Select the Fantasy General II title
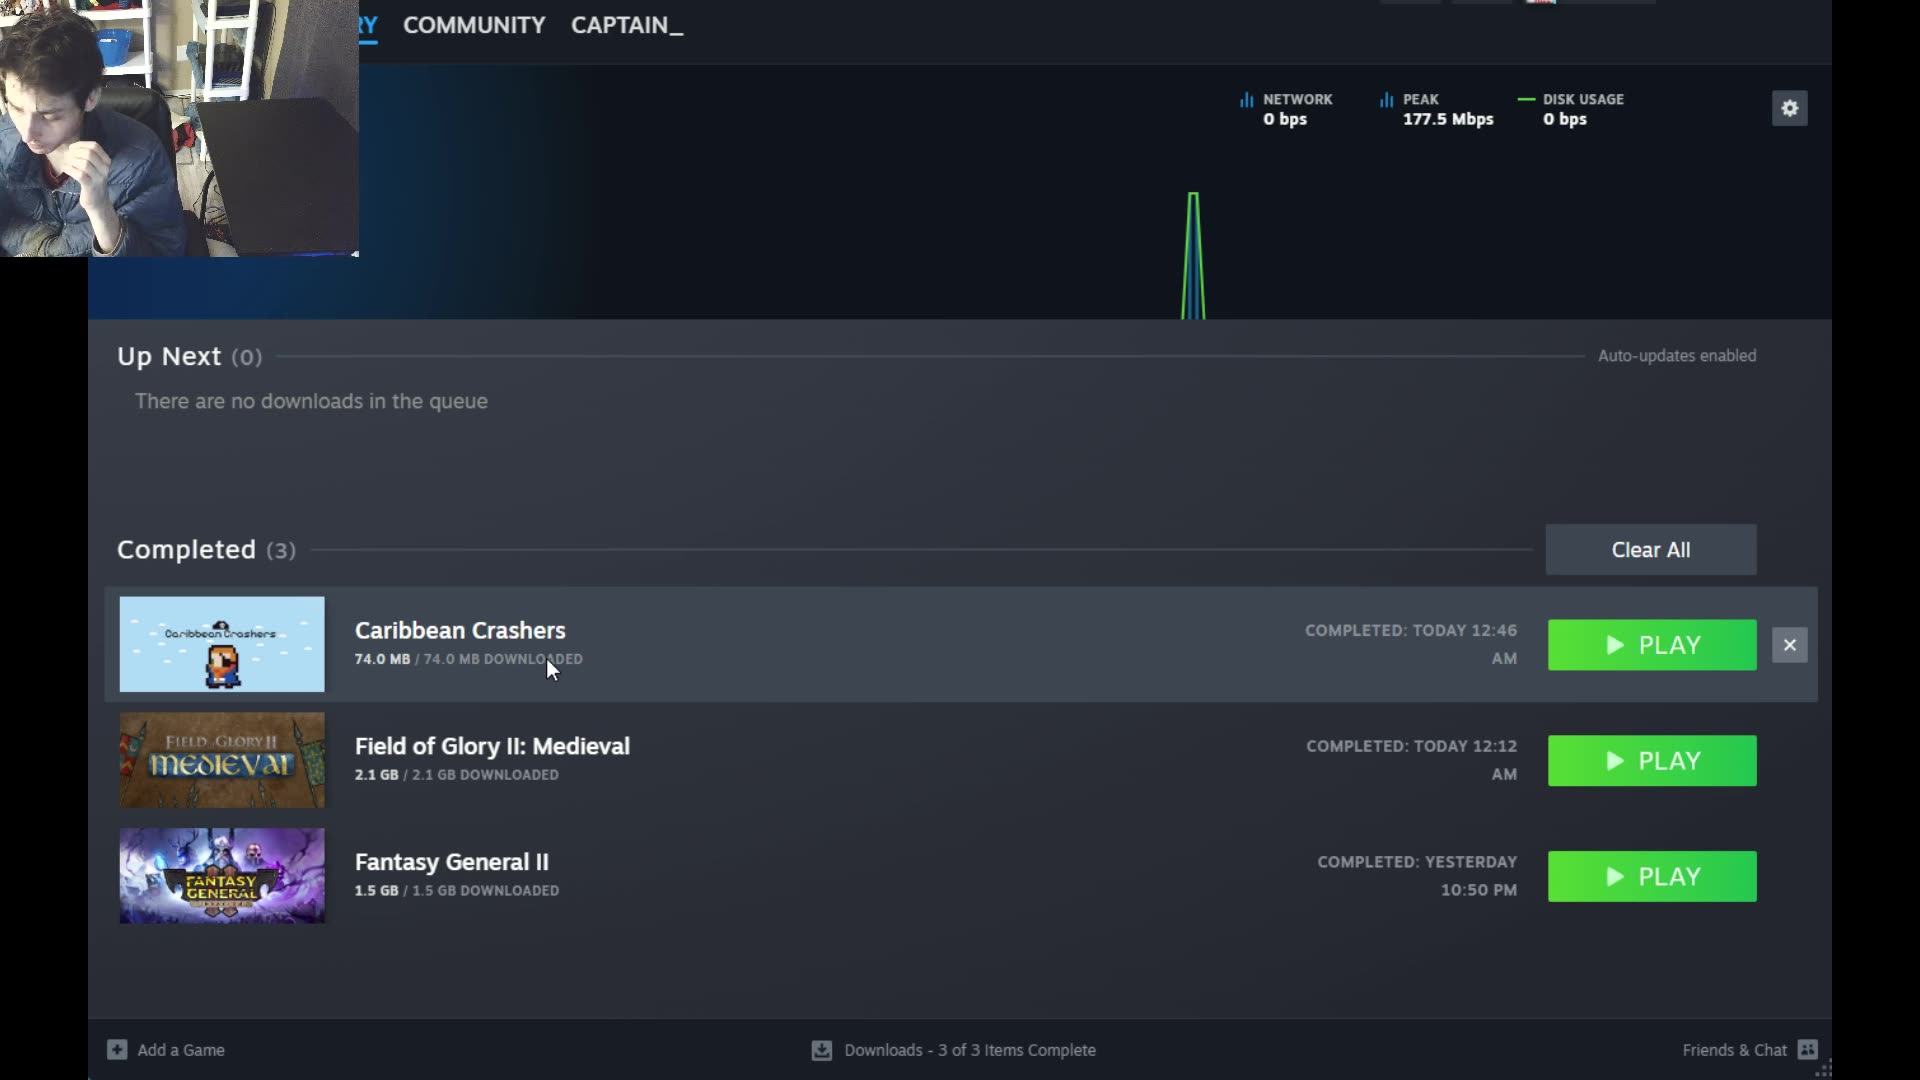This screenshot has width=1920, height=1080. [452, 862]
